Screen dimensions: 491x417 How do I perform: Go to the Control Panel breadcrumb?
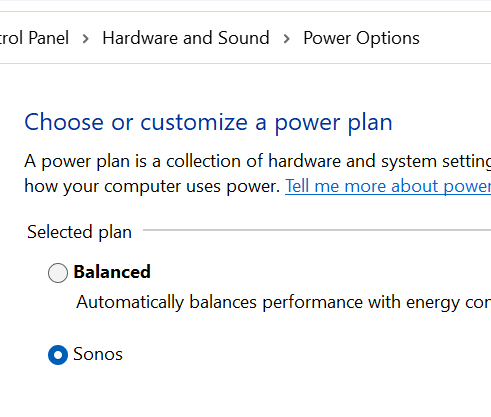tap(34, 38)
